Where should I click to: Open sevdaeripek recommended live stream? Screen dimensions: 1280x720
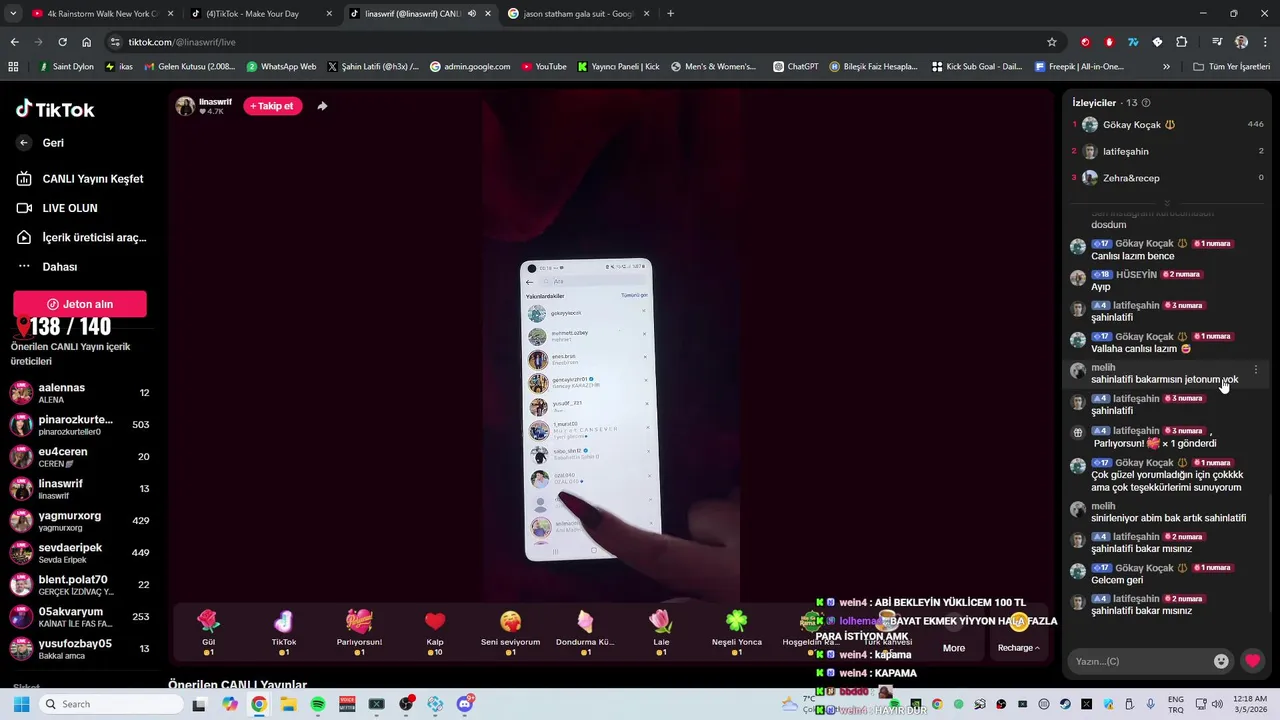click(x=80, y=553)
